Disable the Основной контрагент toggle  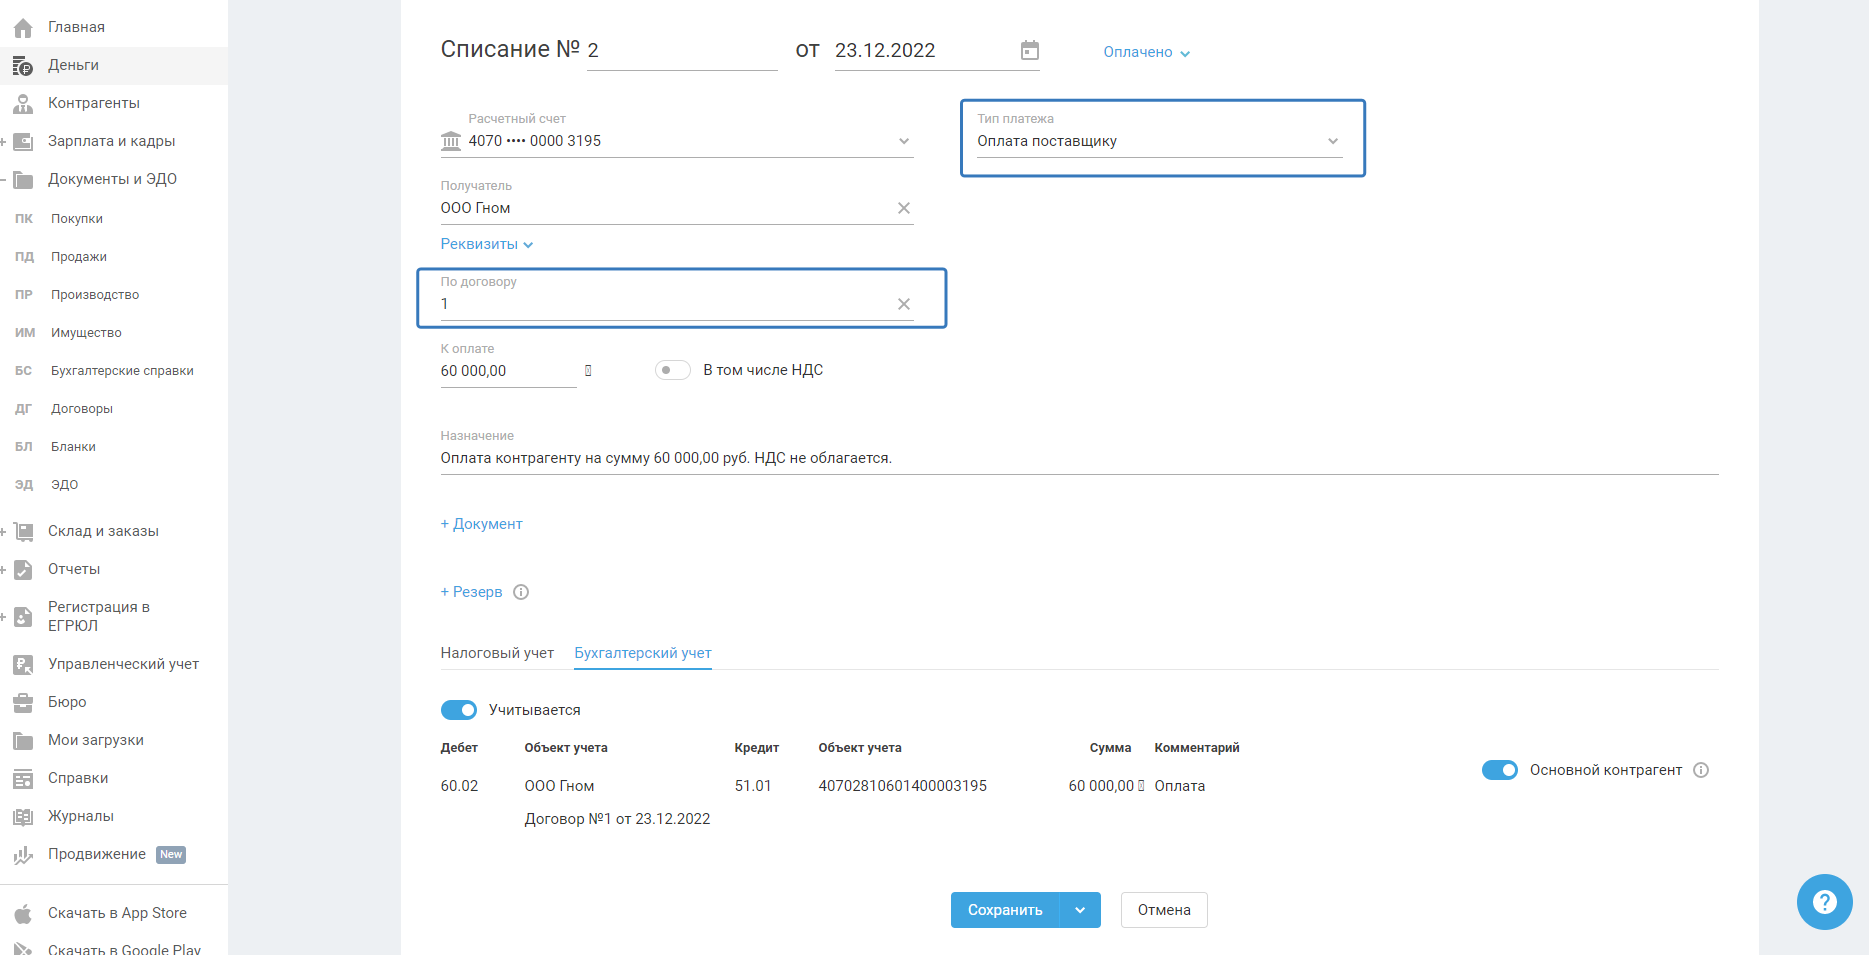click(x=1499, y=770)
